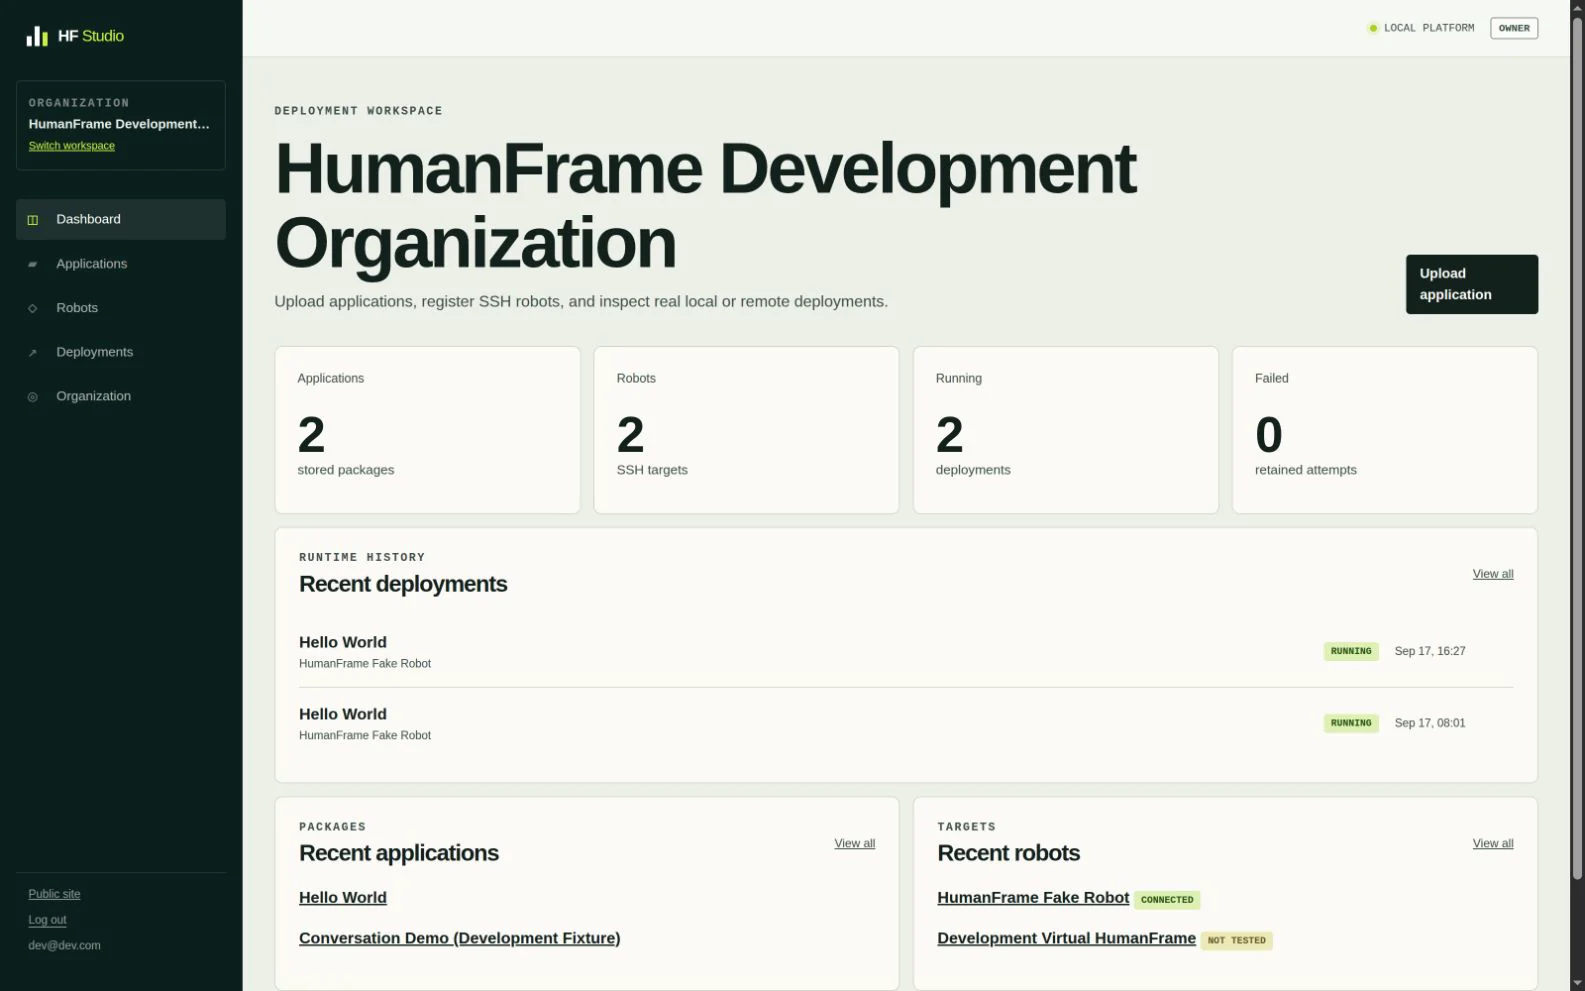This screenshot has height=991, width=1585.
Task: Click the Public site link
Action: tap(54, 894)
